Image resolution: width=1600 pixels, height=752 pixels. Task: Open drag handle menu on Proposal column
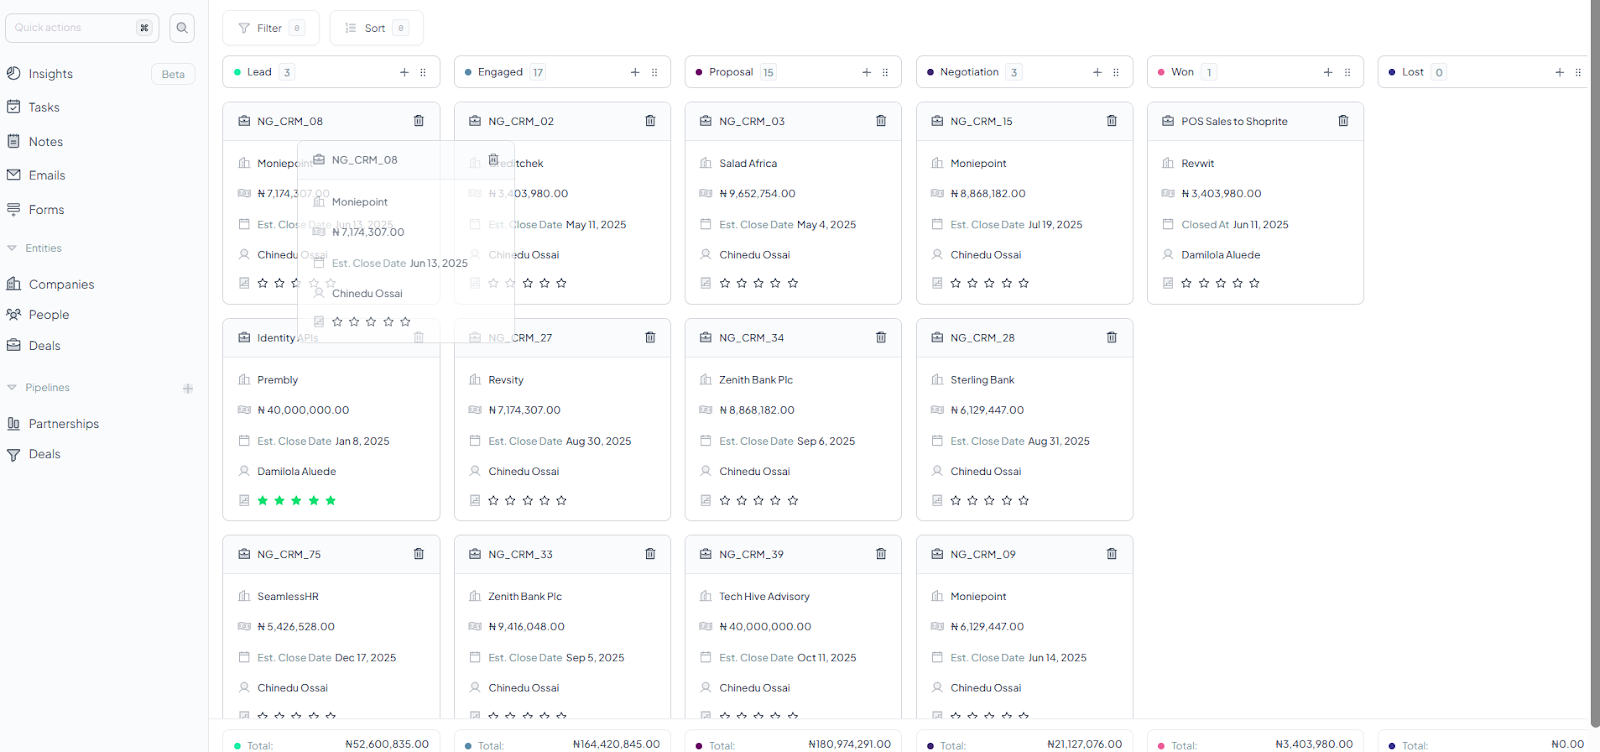click(885, 72)
